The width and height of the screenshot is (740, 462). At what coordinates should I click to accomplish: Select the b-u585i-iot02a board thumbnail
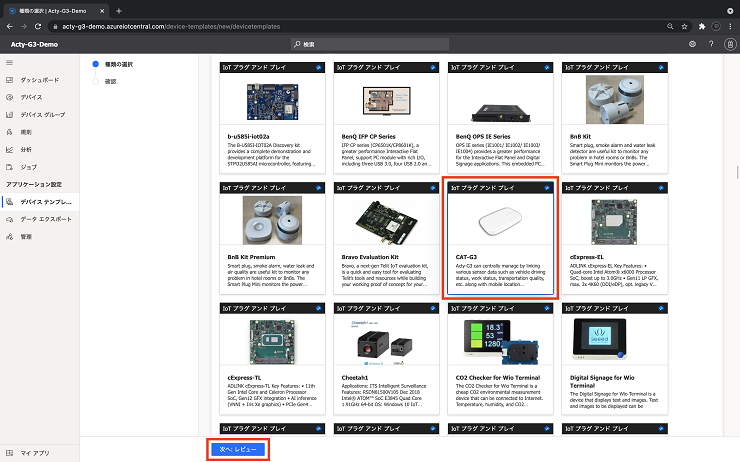point(272,101)
